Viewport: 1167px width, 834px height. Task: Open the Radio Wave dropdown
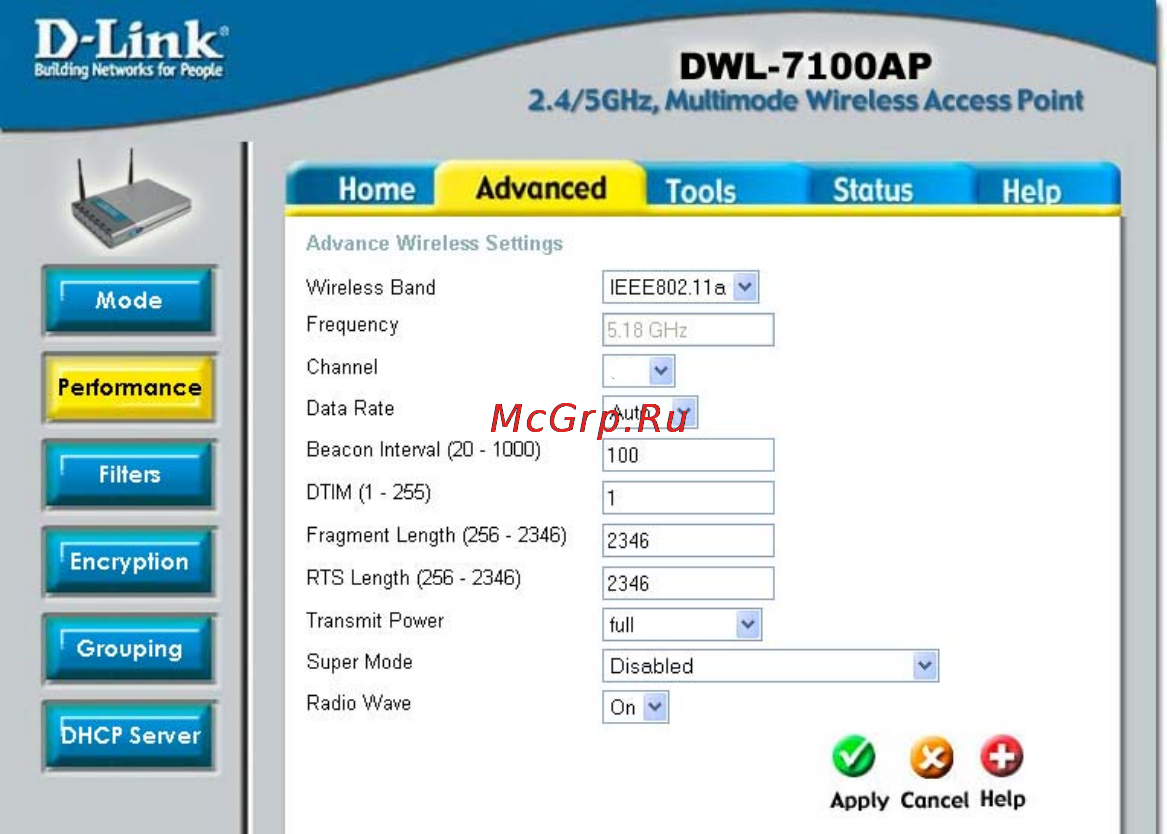pos(636,707)
